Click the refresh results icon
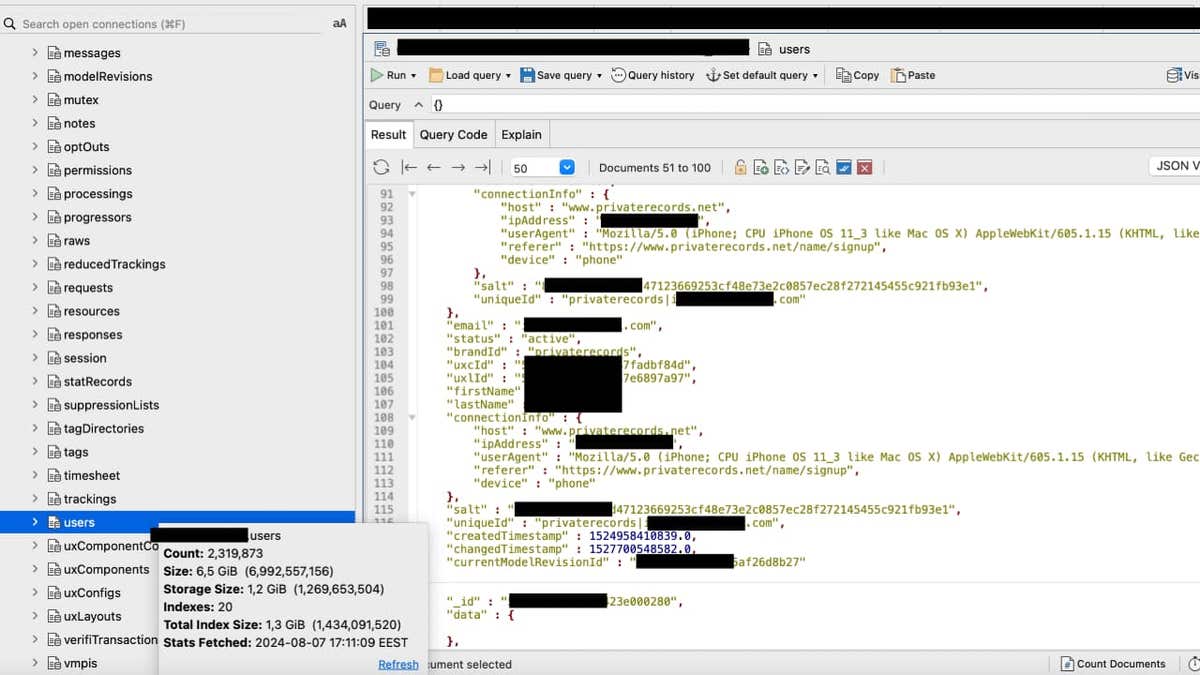This screenshot has height=675, width=1200. 381,168
